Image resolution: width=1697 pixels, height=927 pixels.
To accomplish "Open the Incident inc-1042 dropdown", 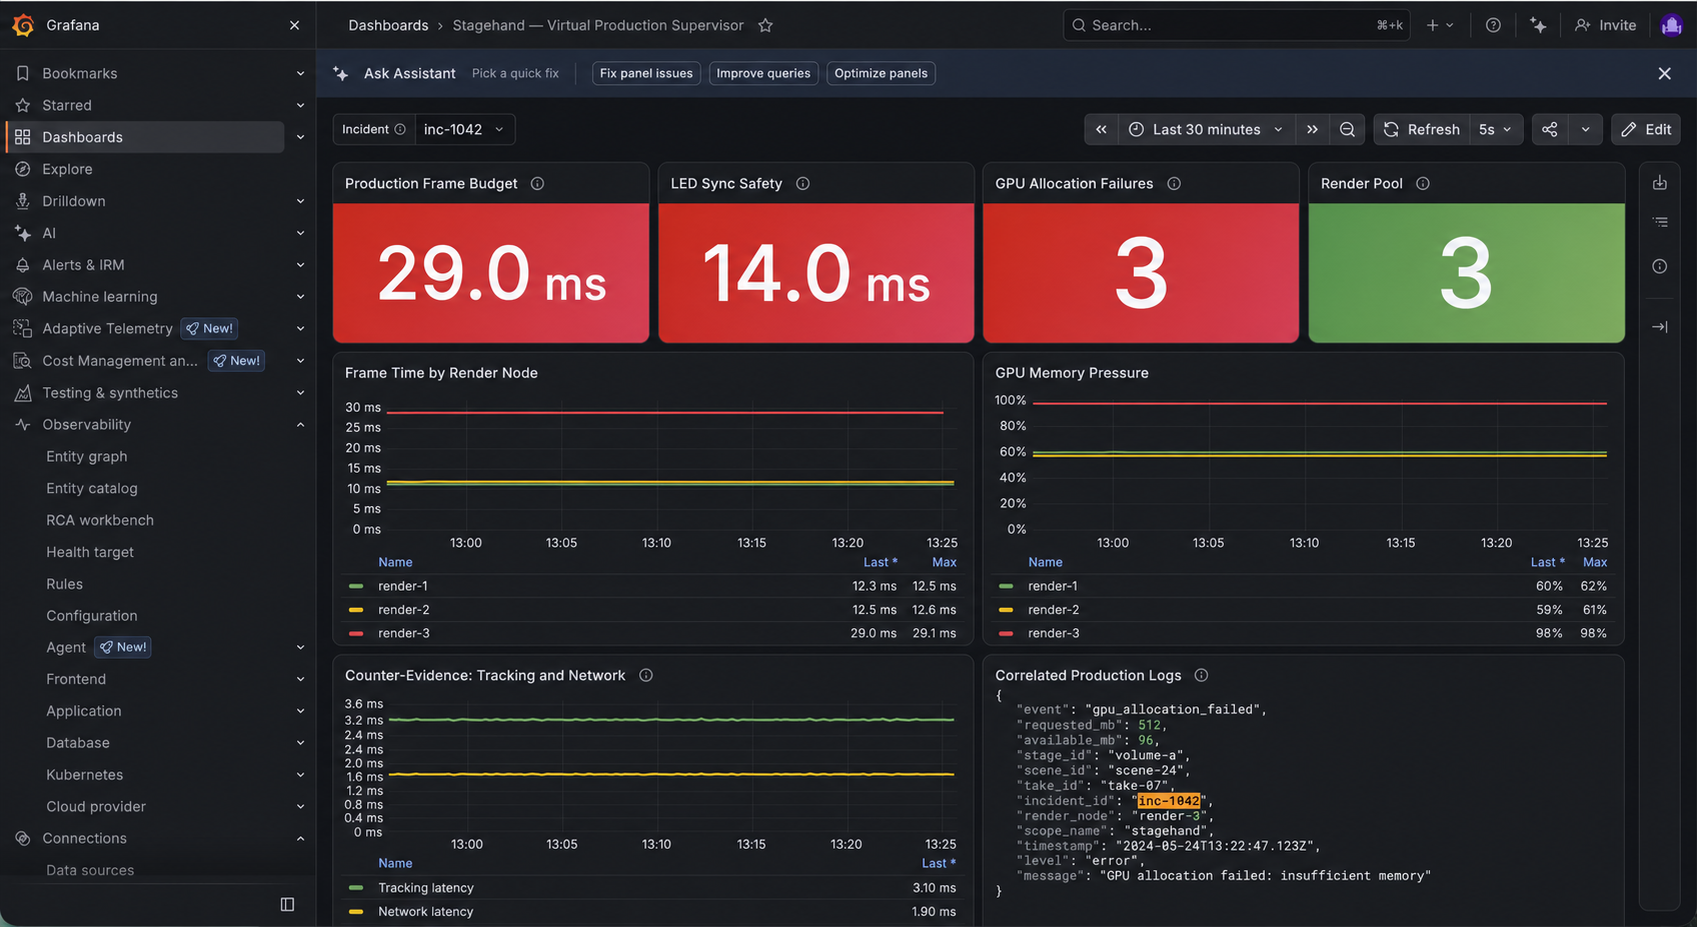I will pyautogui.click(x=465, y=129).
